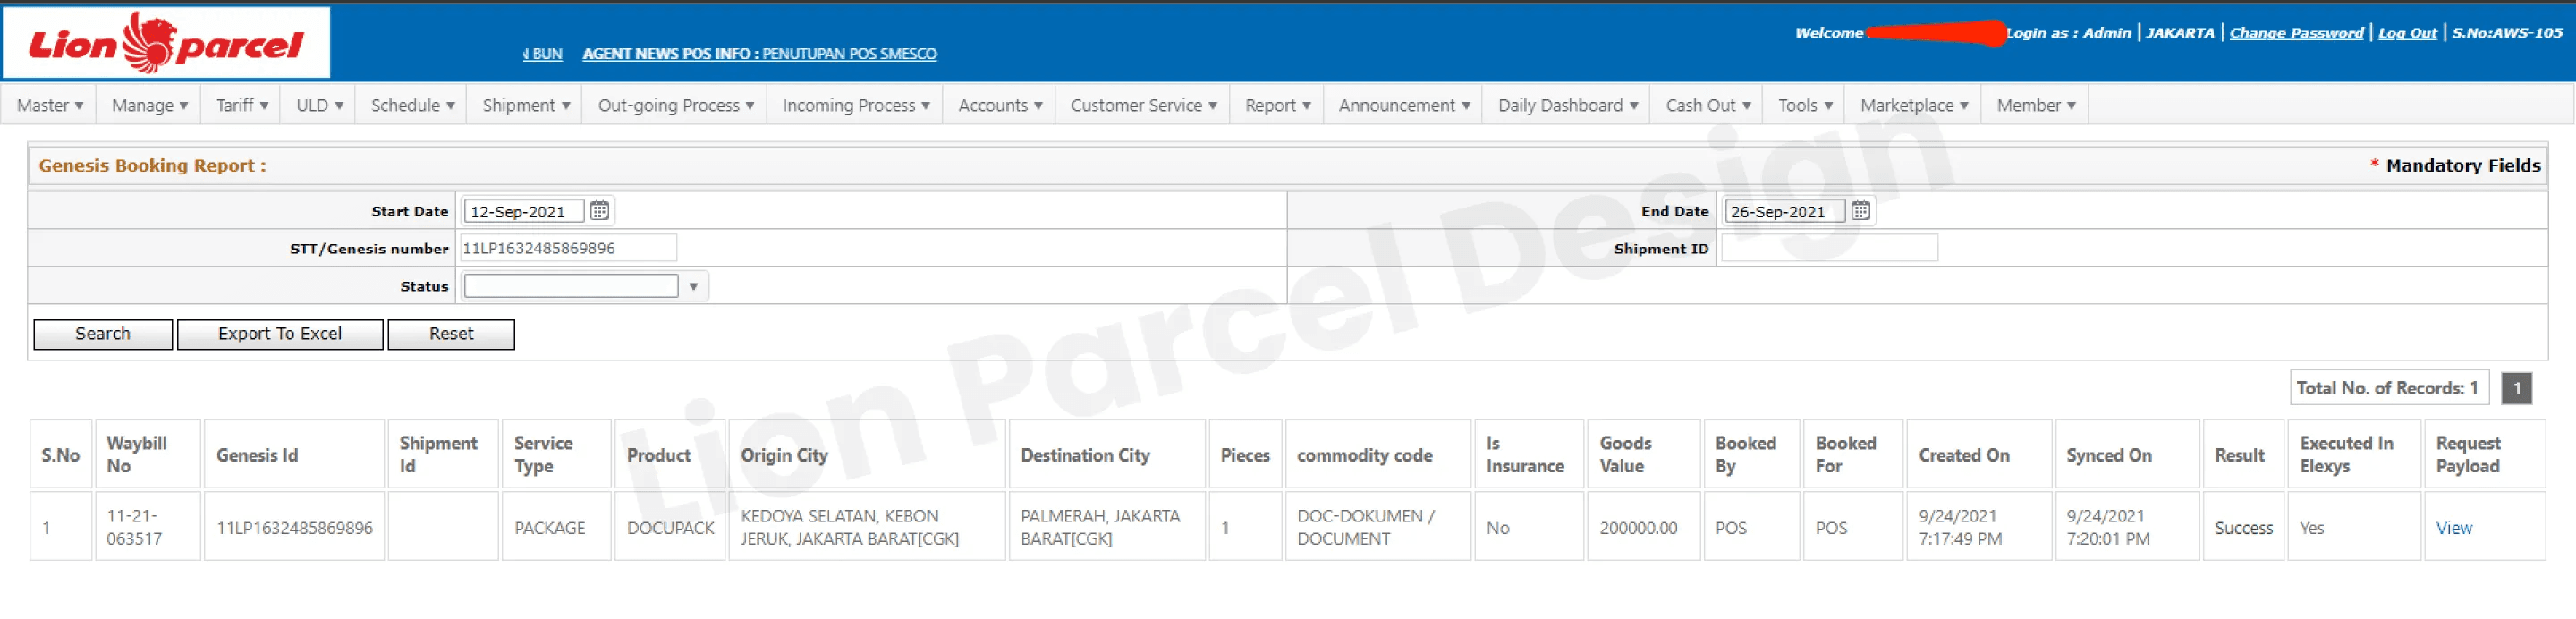Screen dimensions: 2576x619
Task: Expand the Status dropdown arrow
Action: pos(693,287)
